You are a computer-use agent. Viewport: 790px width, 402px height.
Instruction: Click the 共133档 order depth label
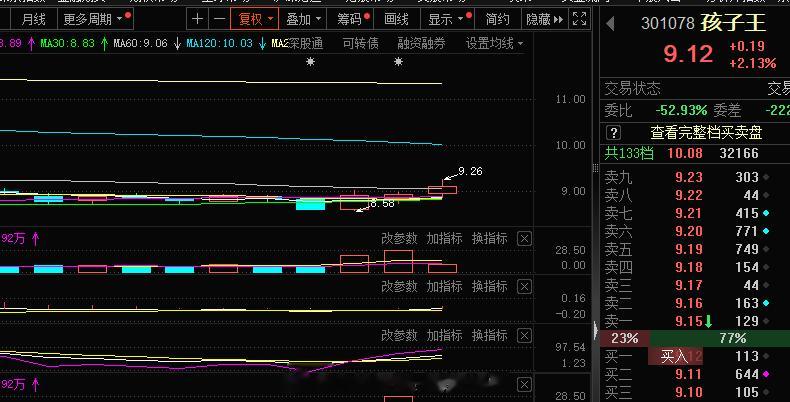[x=629, y=153]
